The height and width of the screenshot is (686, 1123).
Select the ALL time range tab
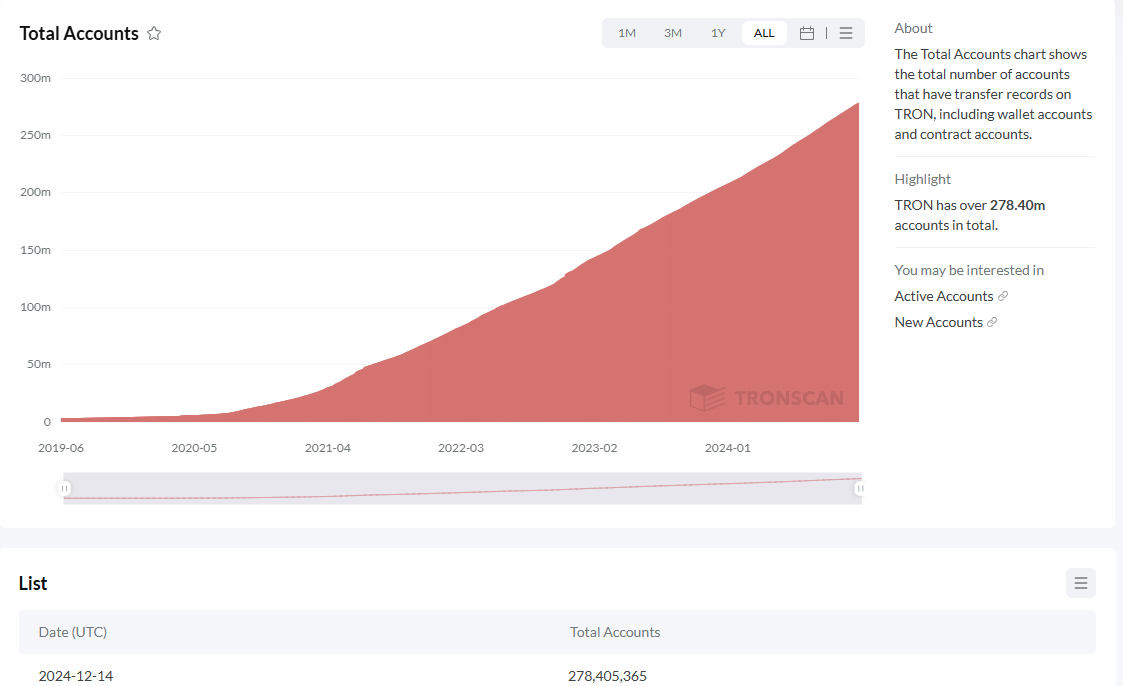point(764,33)
